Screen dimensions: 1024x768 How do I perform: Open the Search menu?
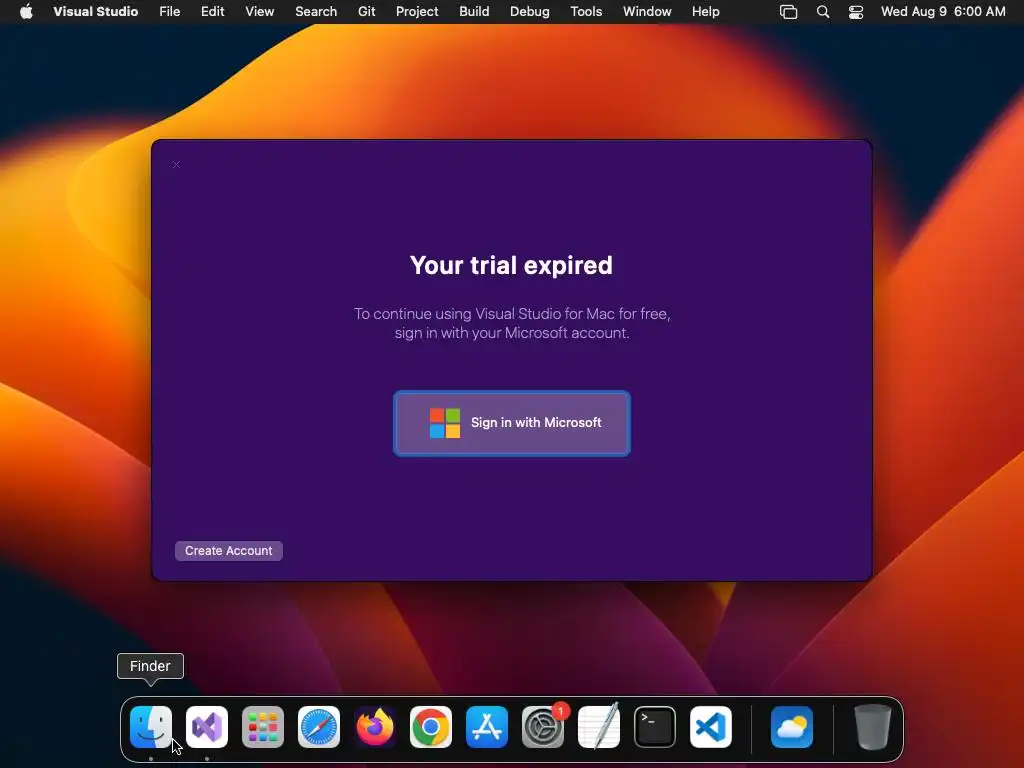click(x=316, y=12)
